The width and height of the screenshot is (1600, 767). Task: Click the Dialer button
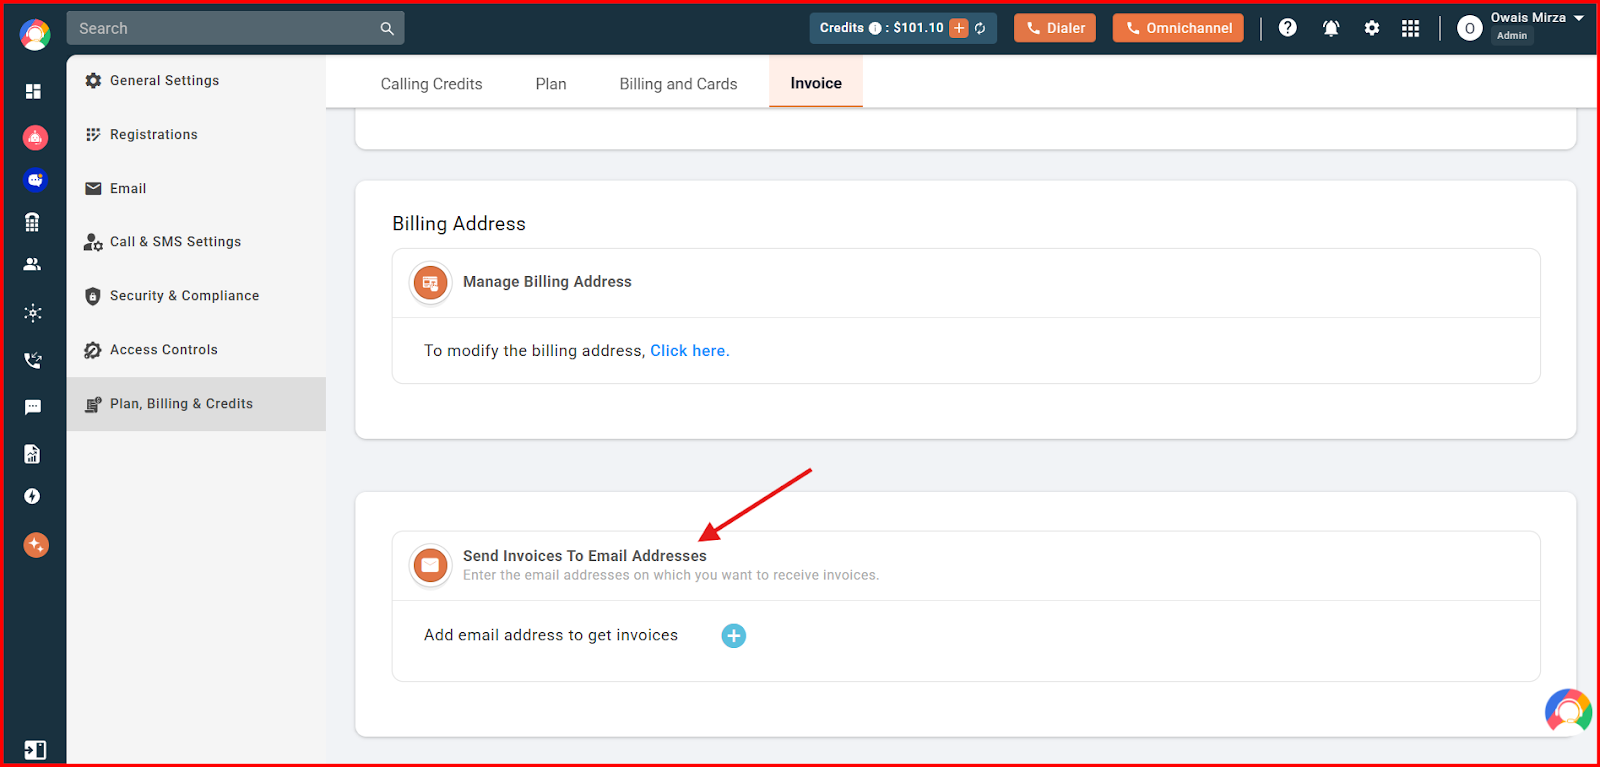[x=1055, y=28]
